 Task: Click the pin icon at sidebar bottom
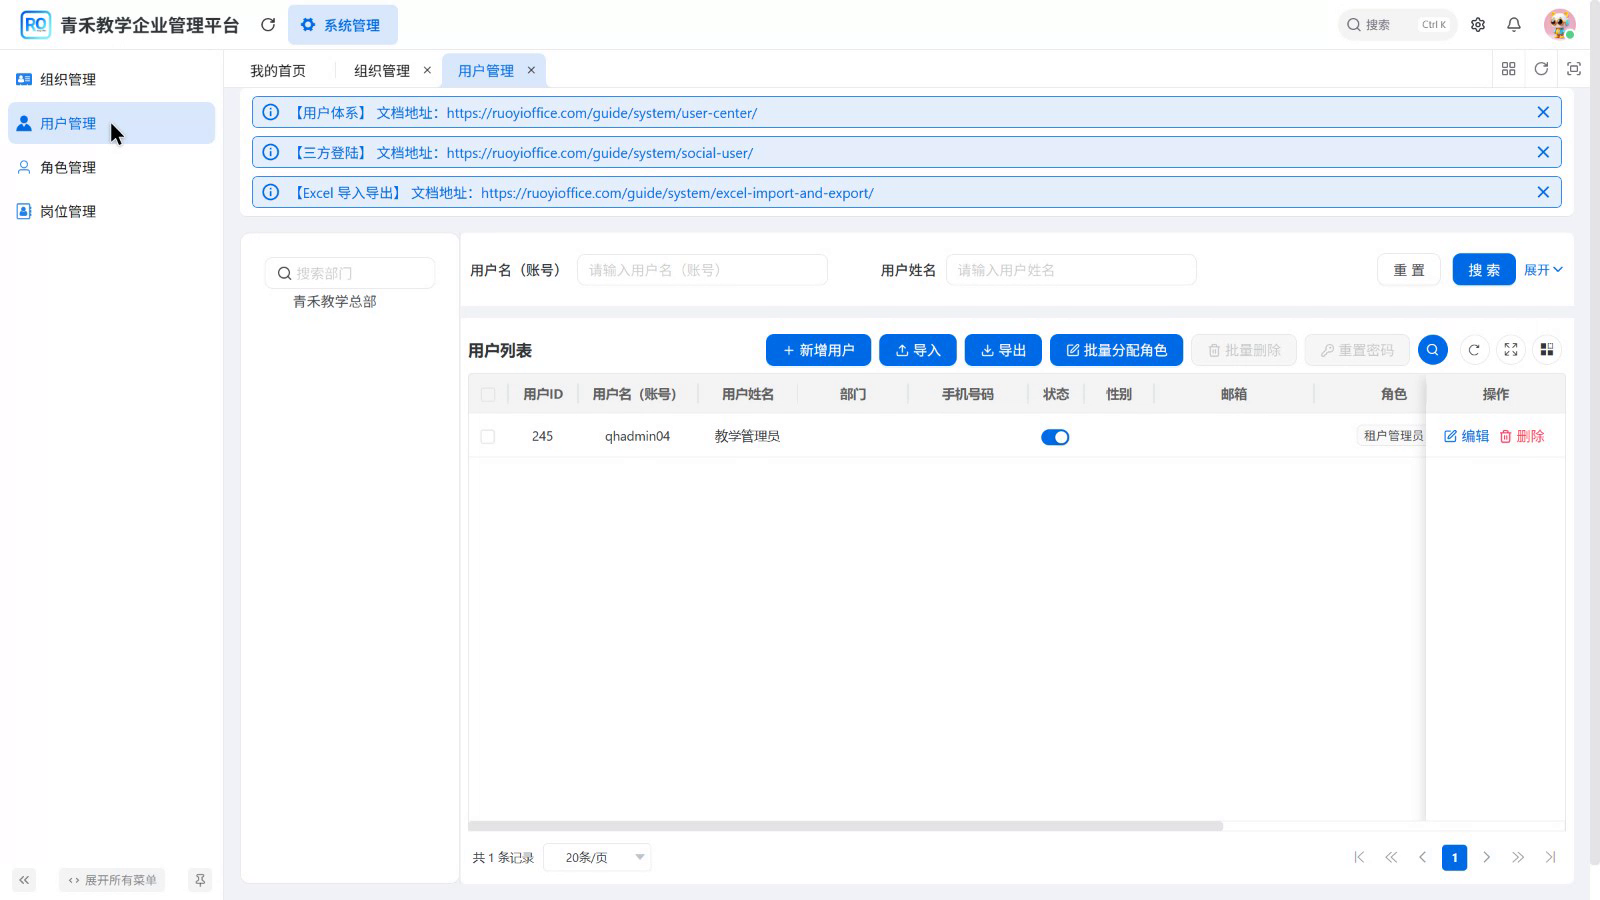[200, 880]
